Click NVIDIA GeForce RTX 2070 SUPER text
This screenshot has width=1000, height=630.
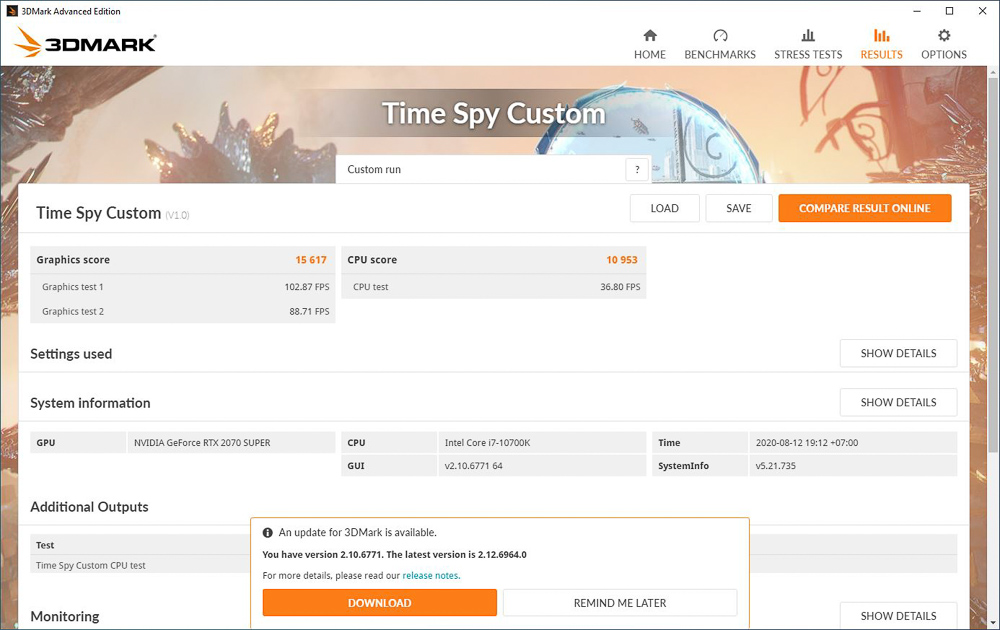(x=202, y=443)
